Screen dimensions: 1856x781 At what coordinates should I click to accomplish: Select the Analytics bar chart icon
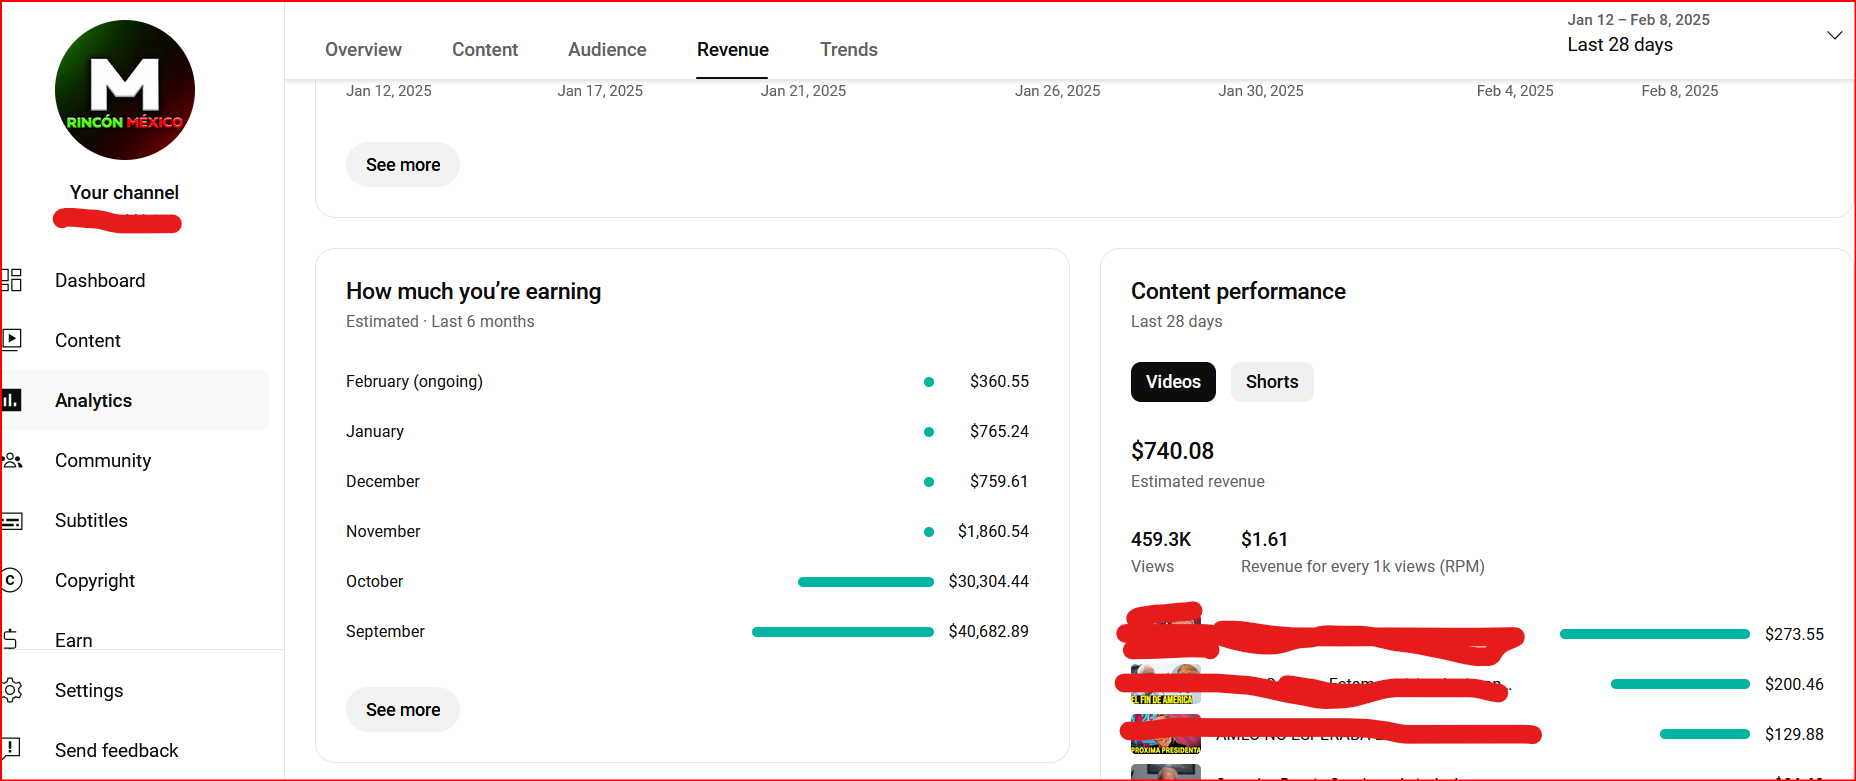(x=11, y=400)
